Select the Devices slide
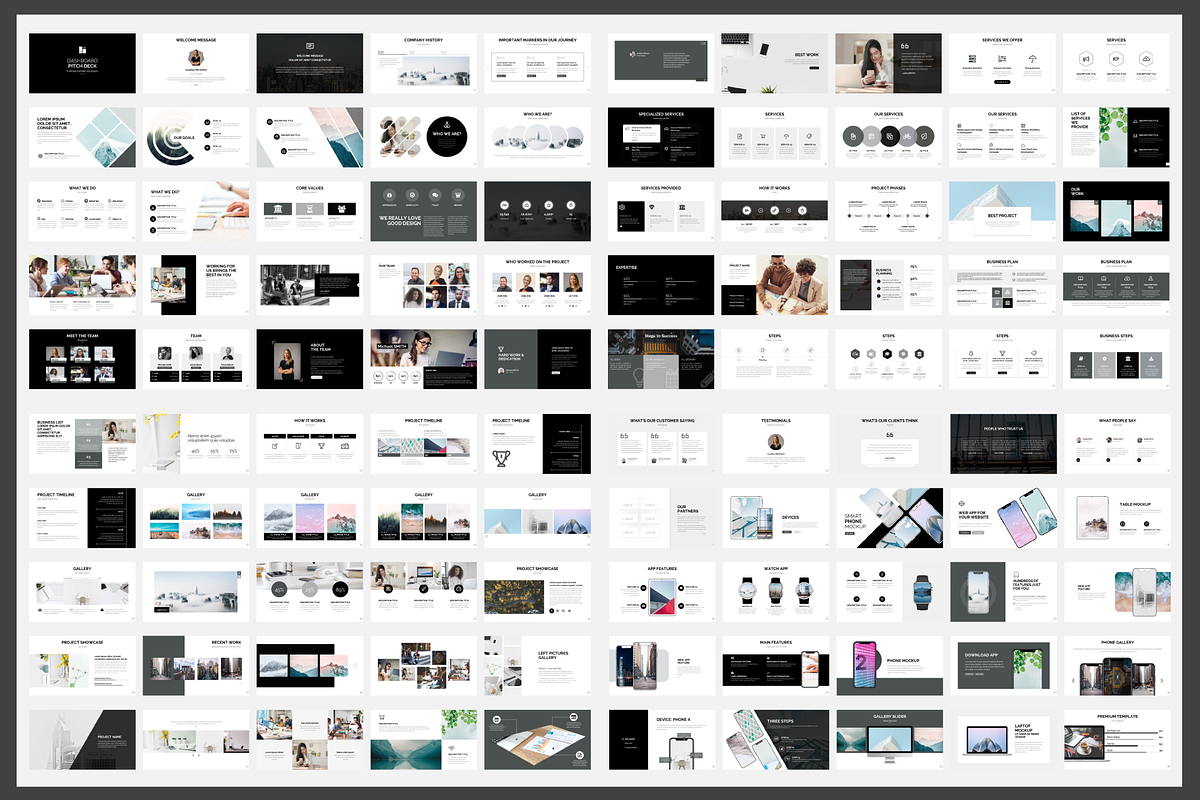Viewport: 1200px width, 800px height. (775, 518)
